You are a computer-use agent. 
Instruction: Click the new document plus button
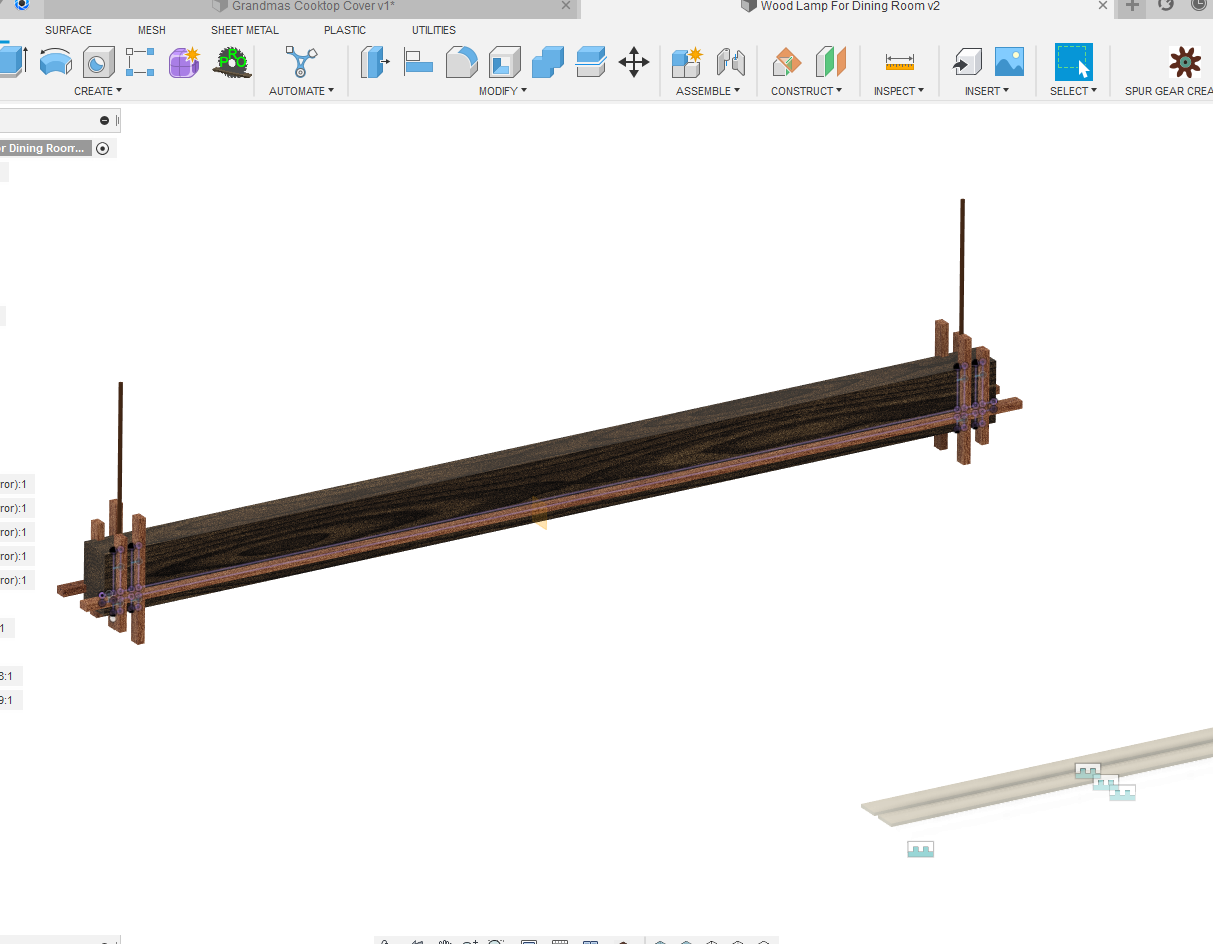pos(1130,6)
